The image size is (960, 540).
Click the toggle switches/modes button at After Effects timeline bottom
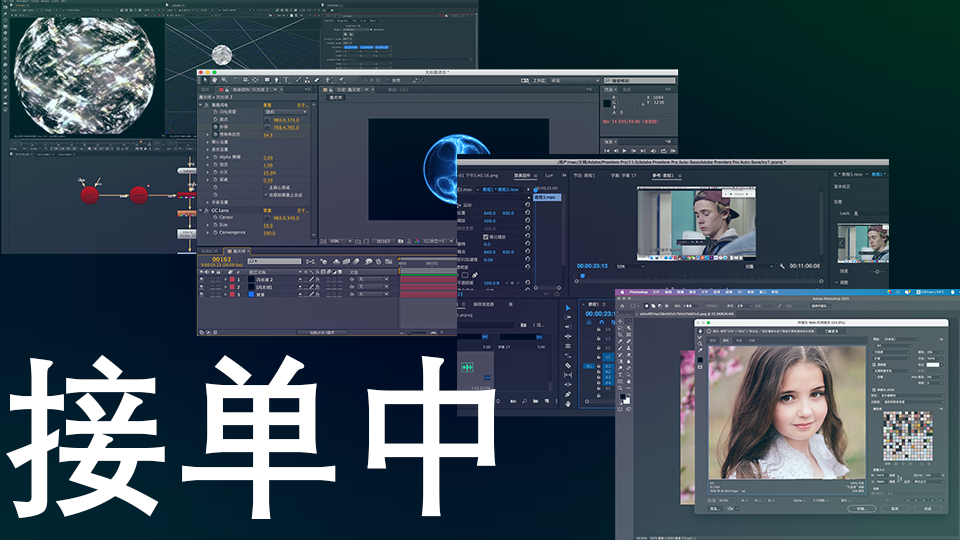pyautogui.click(x=322, y=332)
